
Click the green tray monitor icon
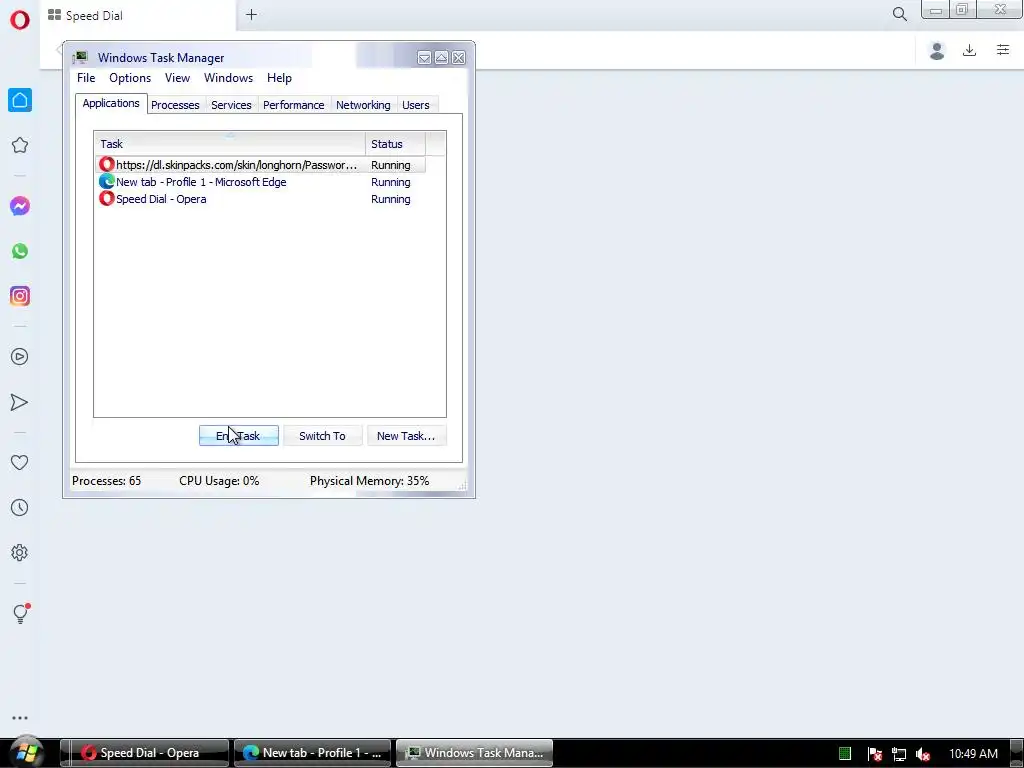(x=845, y=754)
